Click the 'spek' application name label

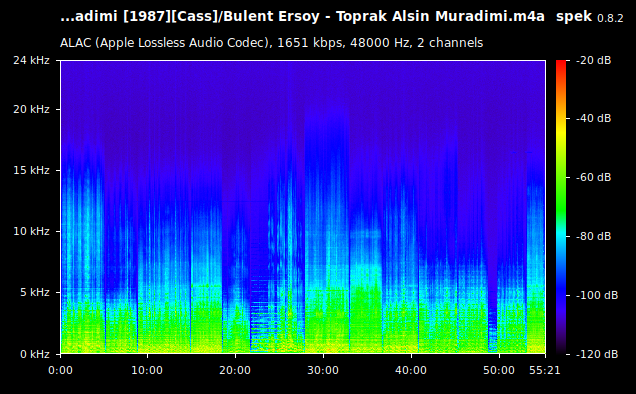coord(574,17)
